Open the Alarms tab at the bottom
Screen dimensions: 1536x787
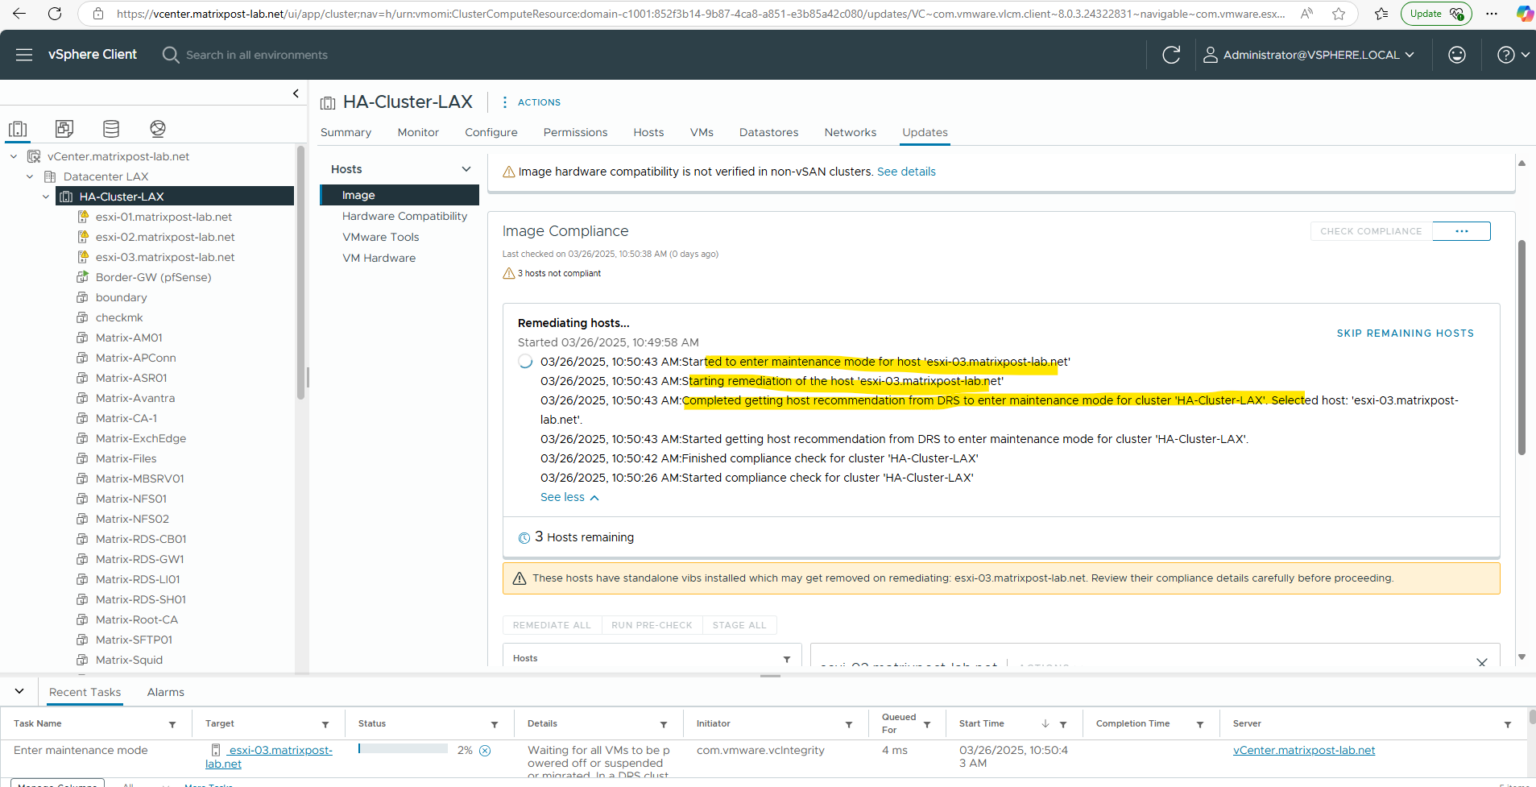click(x=165, y=691)
